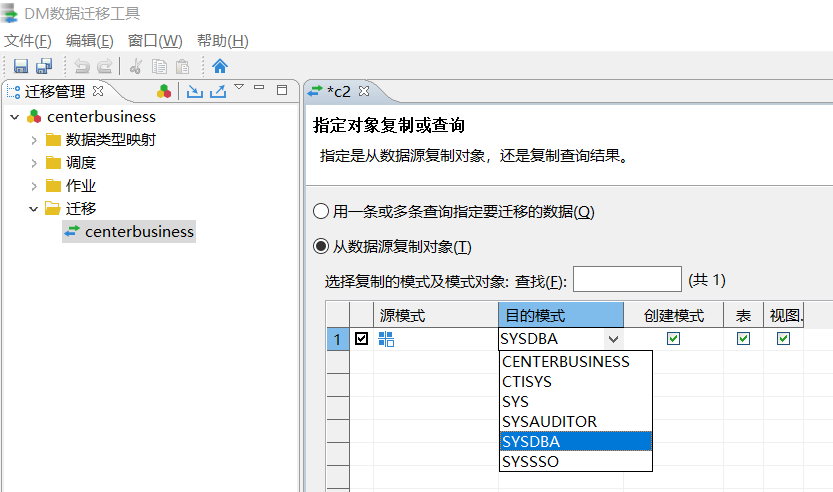Viewport: 833px width, 492px height.
Task: Select 从数据源复制对象 radio option
Action: tap(321, 247)
